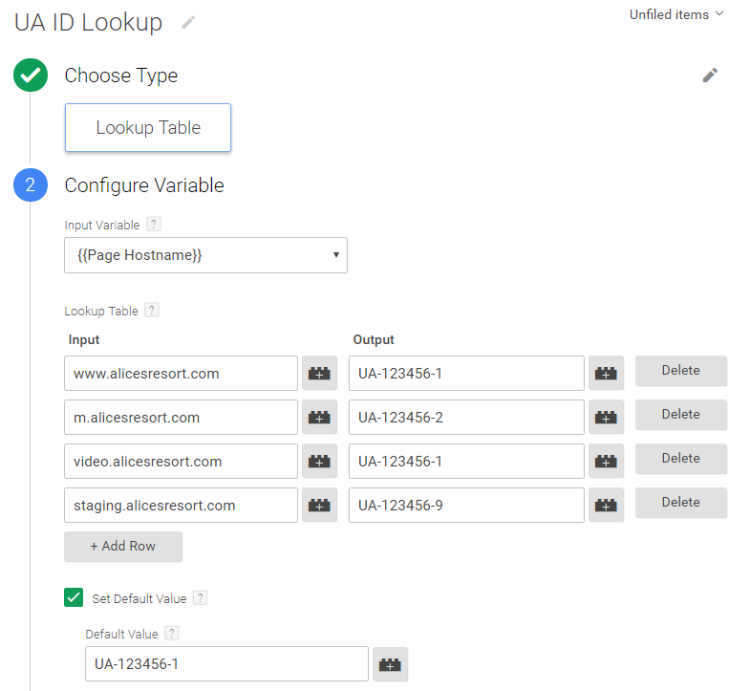Click the Choose Type edit pencil icon
Screen dimensions: 750x691
point(710,75)
